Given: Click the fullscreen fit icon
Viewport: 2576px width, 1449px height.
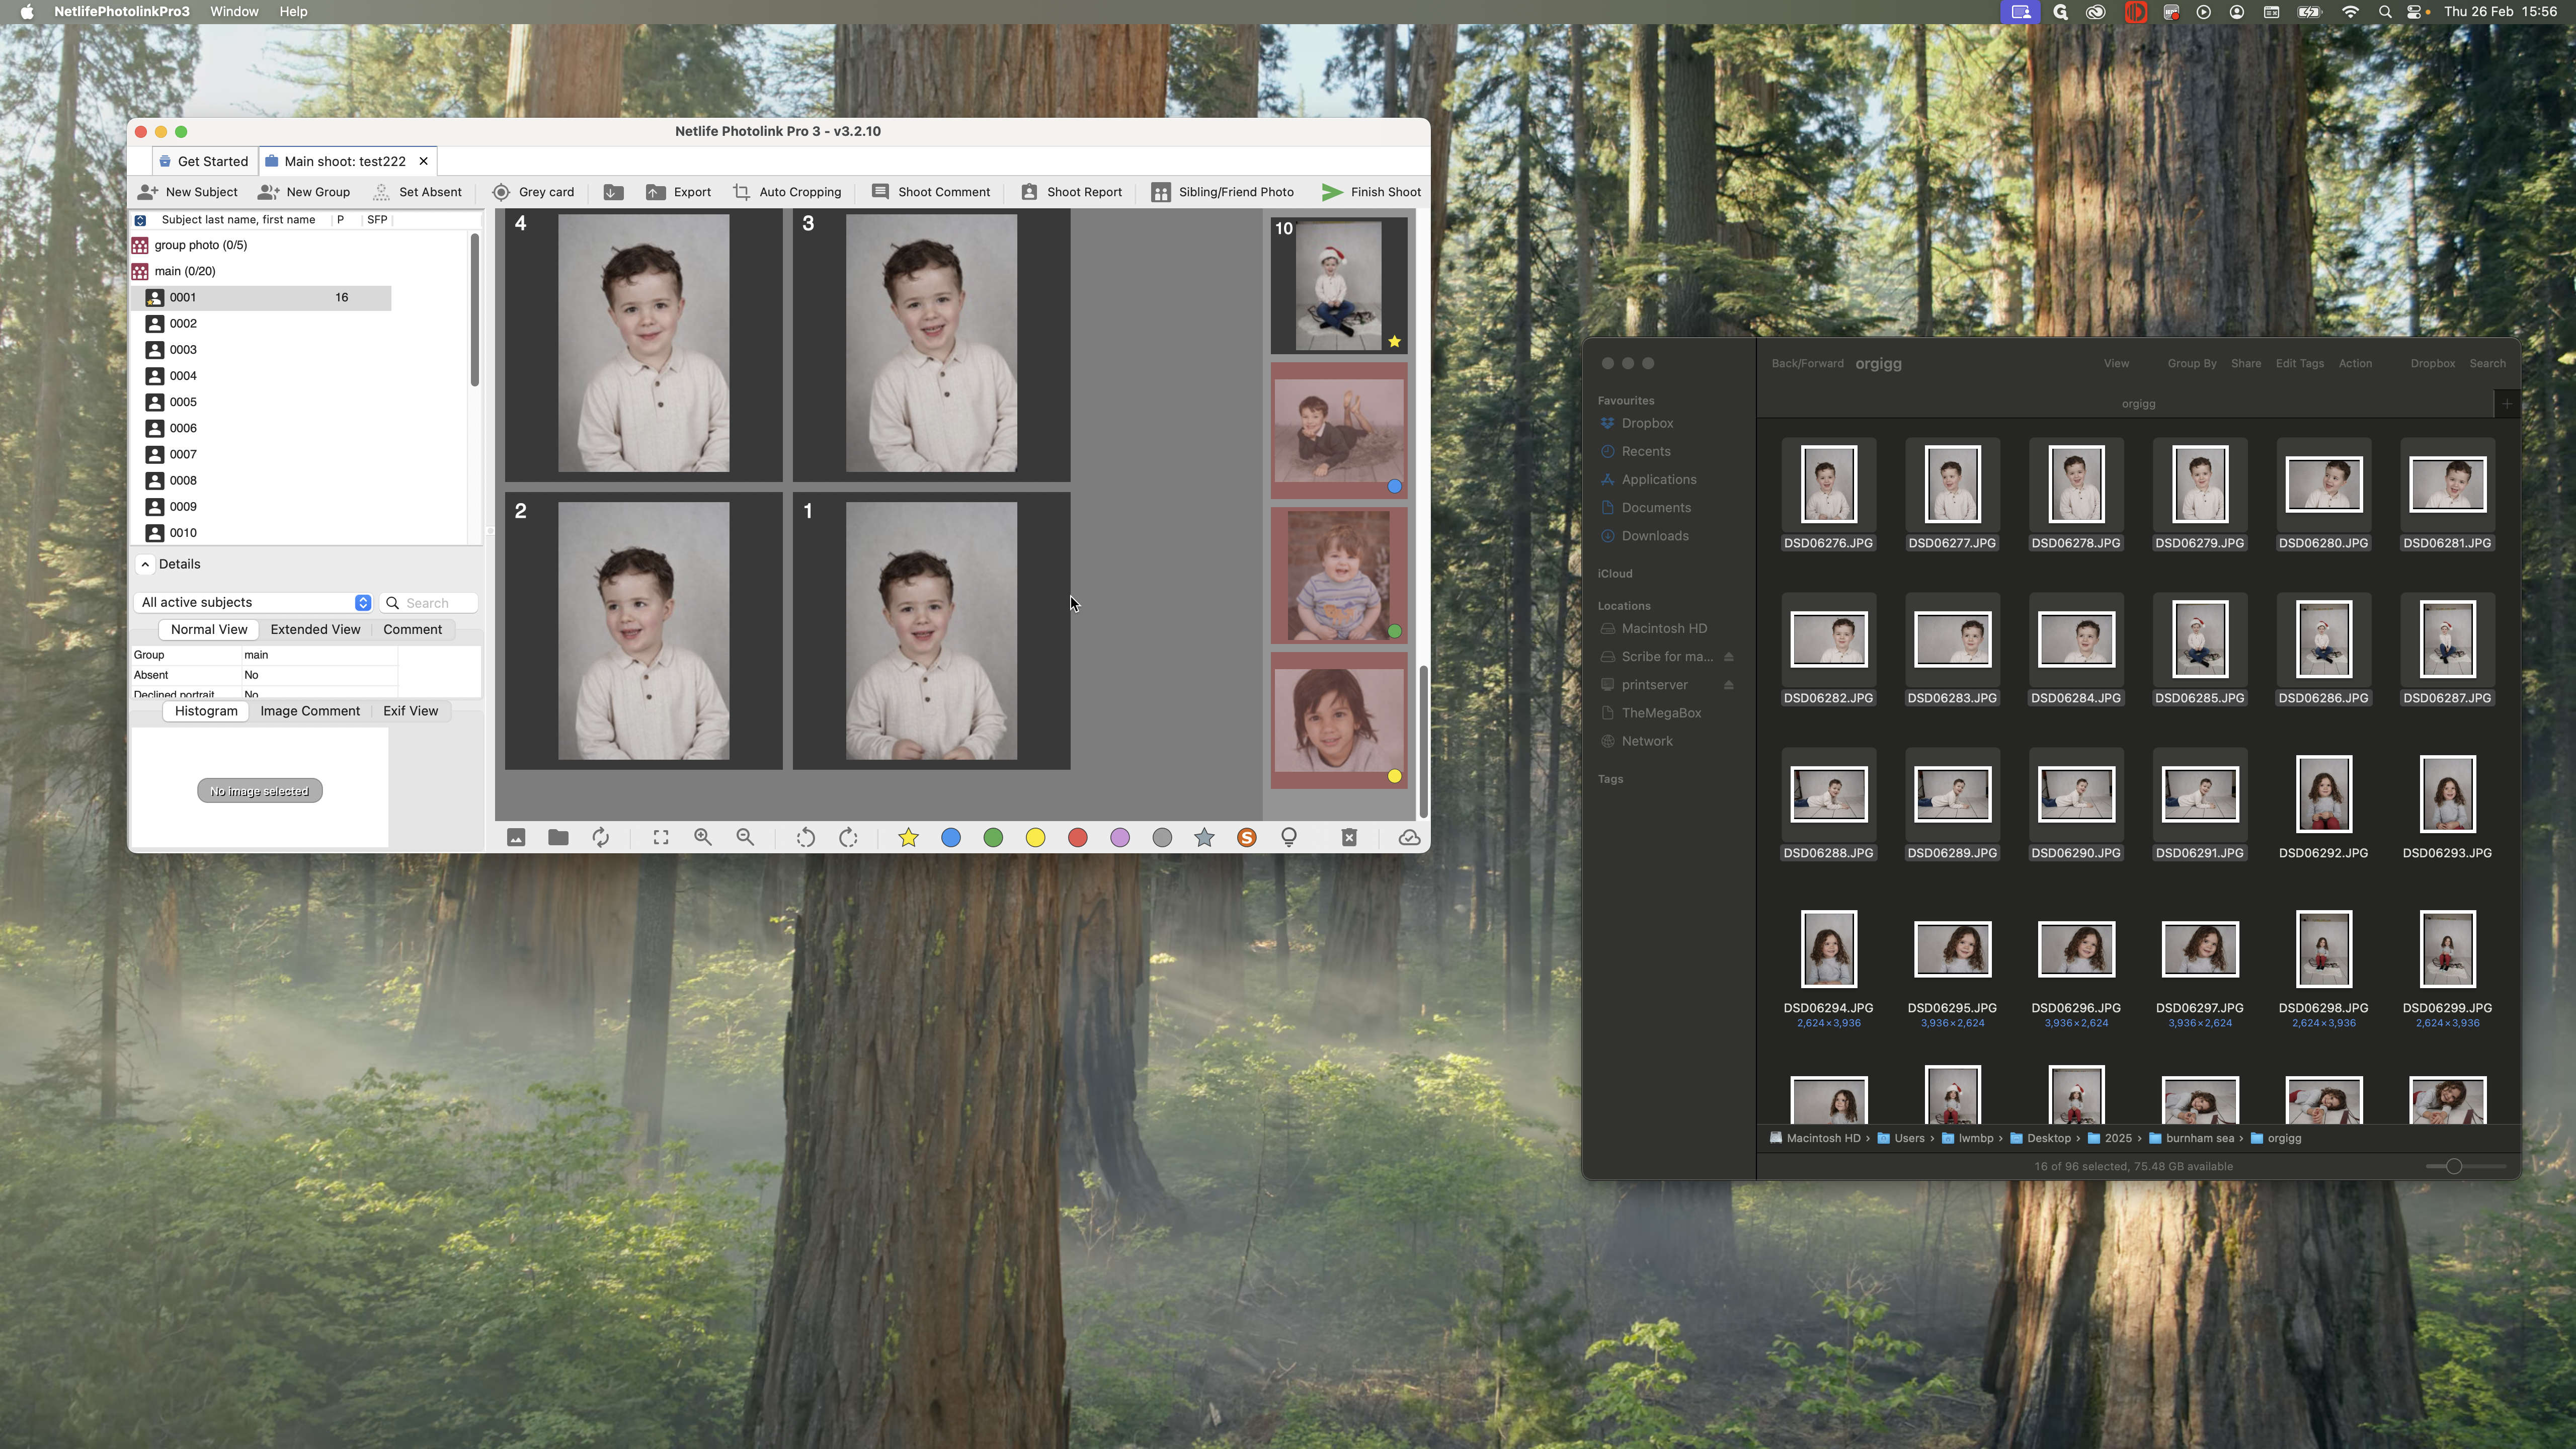Looking at the screenshot, I should point(661,838).
